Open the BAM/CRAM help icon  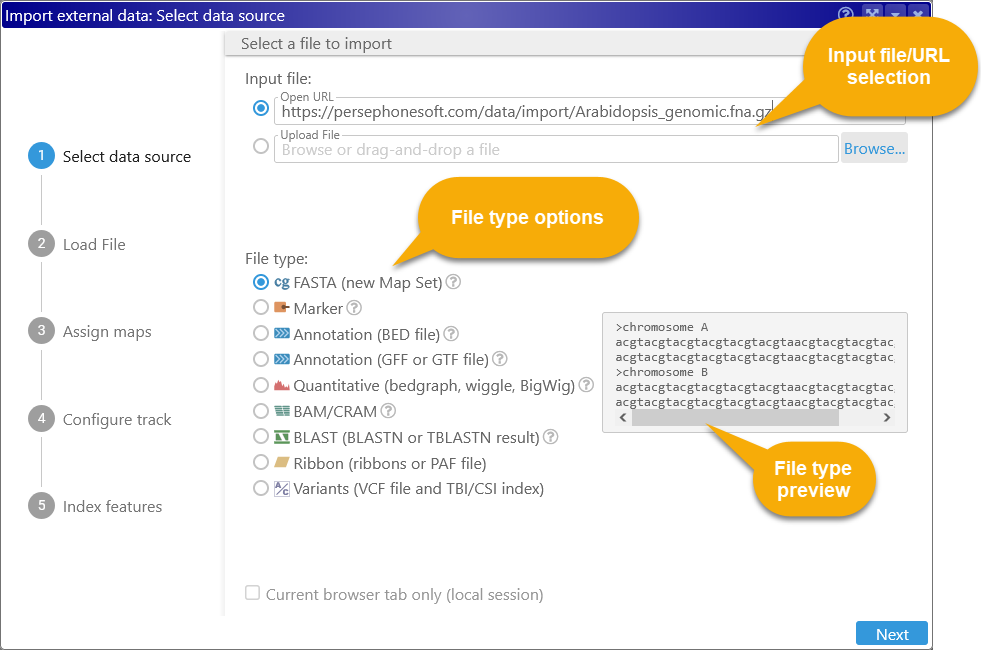pyautogui.click(x=388, y=411)
